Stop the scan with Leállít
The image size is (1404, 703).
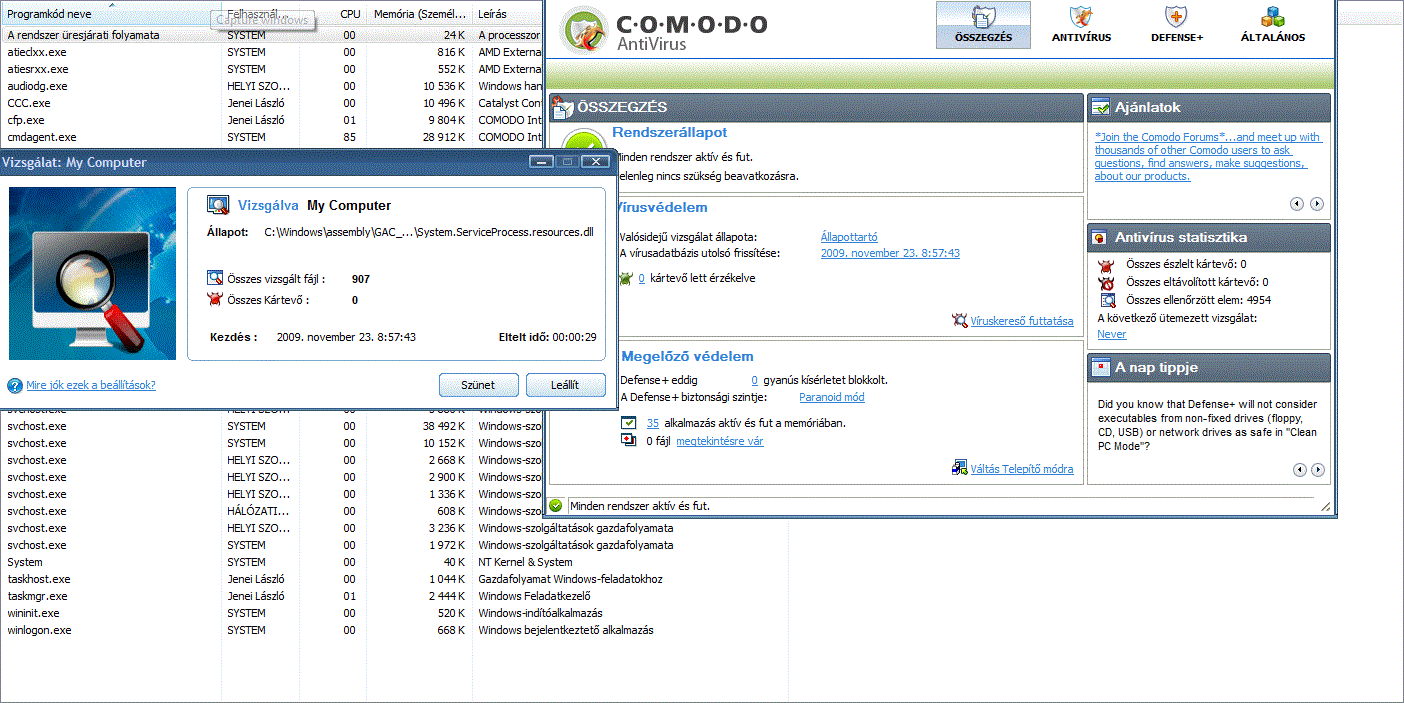point(565,385)
